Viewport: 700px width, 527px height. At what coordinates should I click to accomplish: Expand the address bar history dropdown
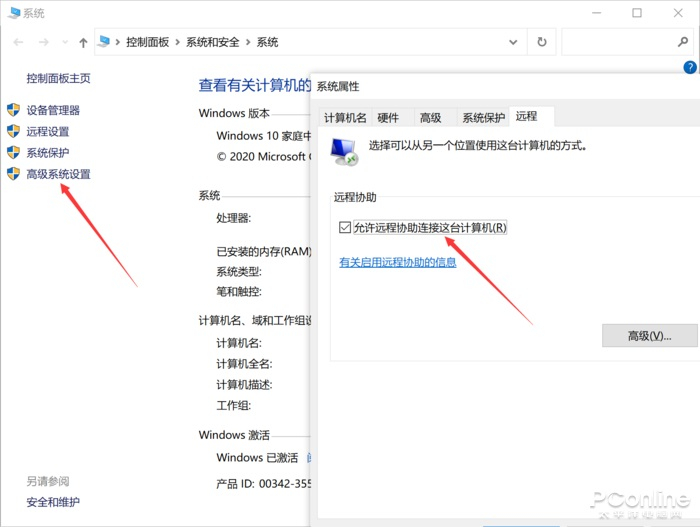coord(513,42)
